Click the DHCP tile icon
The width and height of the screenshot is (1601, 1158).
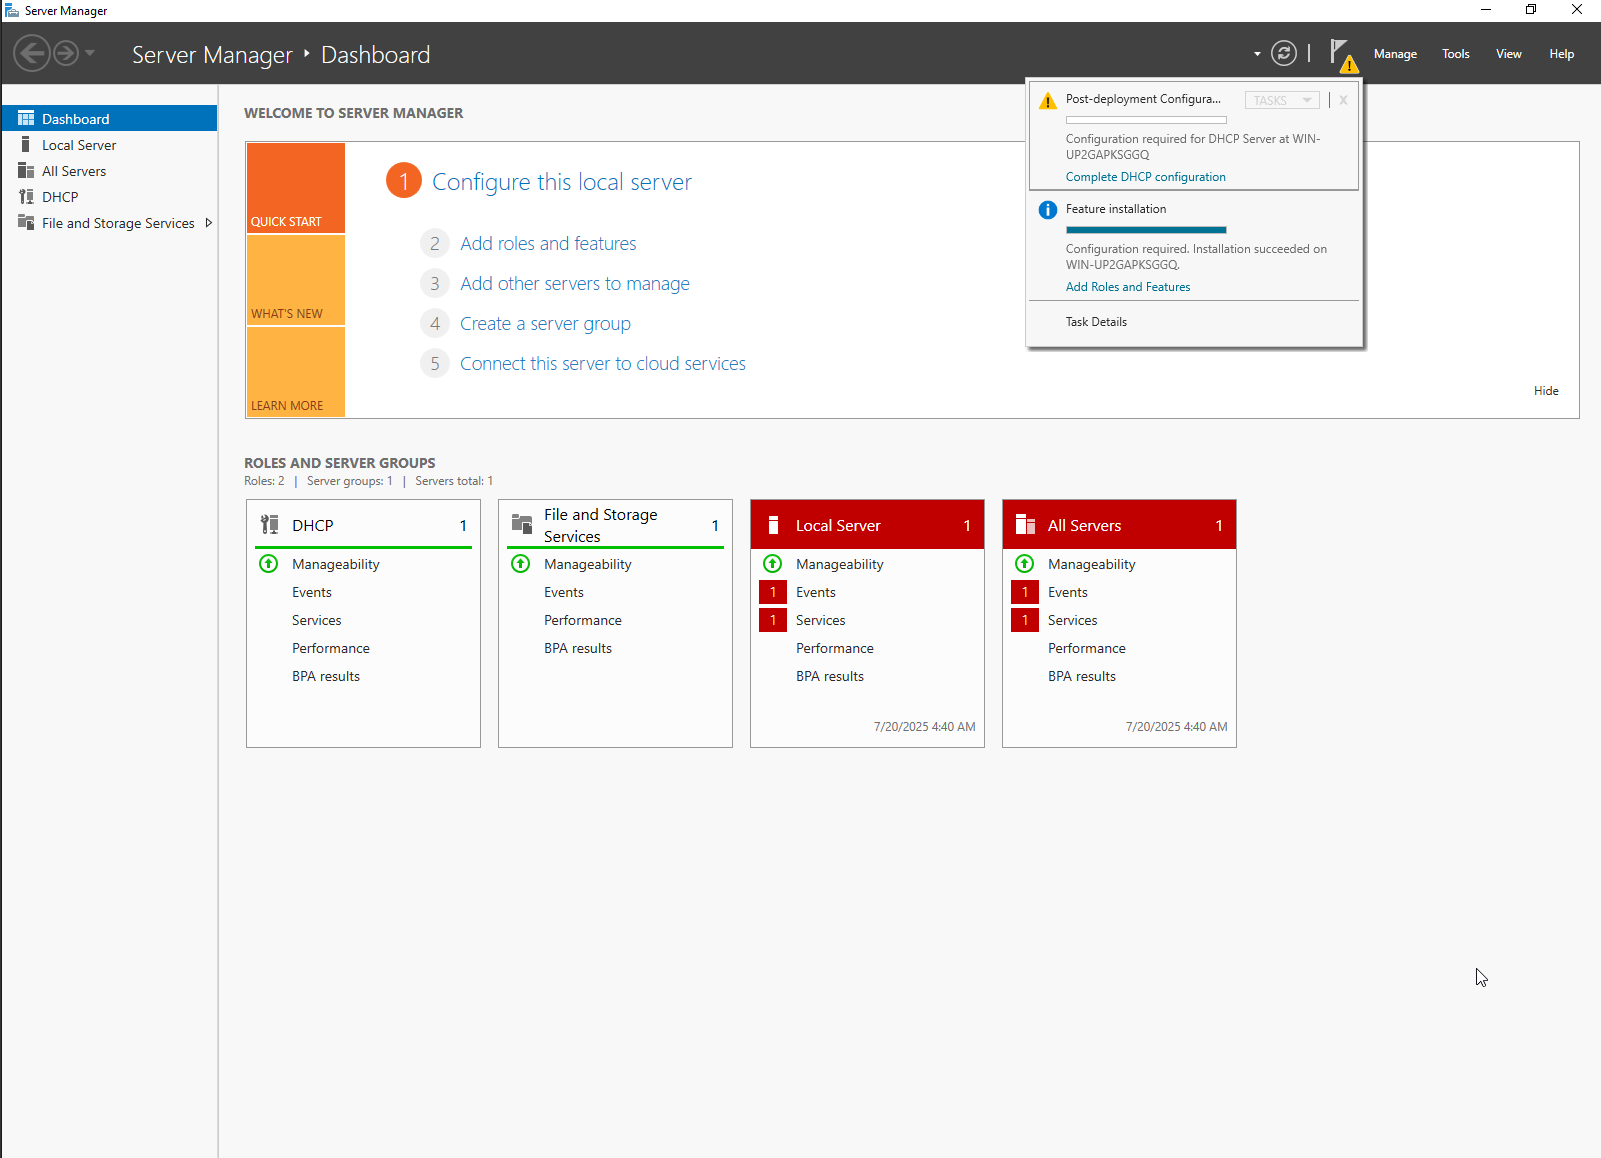[x=270, y=525]
